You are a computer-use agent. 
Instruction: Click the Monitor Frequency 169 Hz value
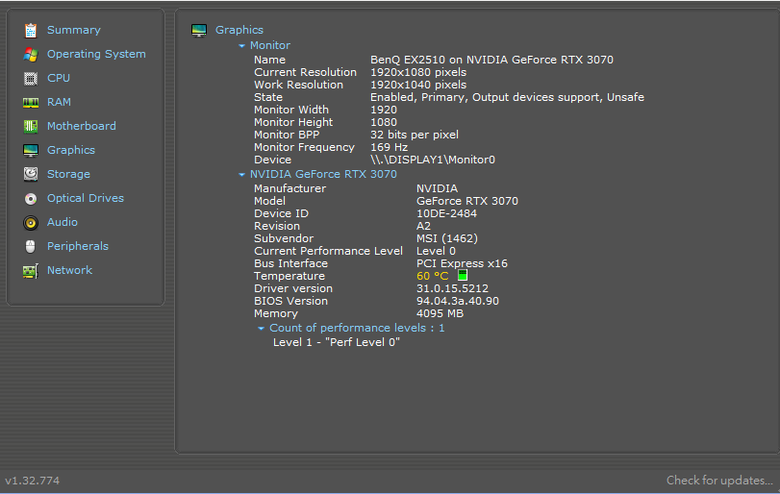389,147
